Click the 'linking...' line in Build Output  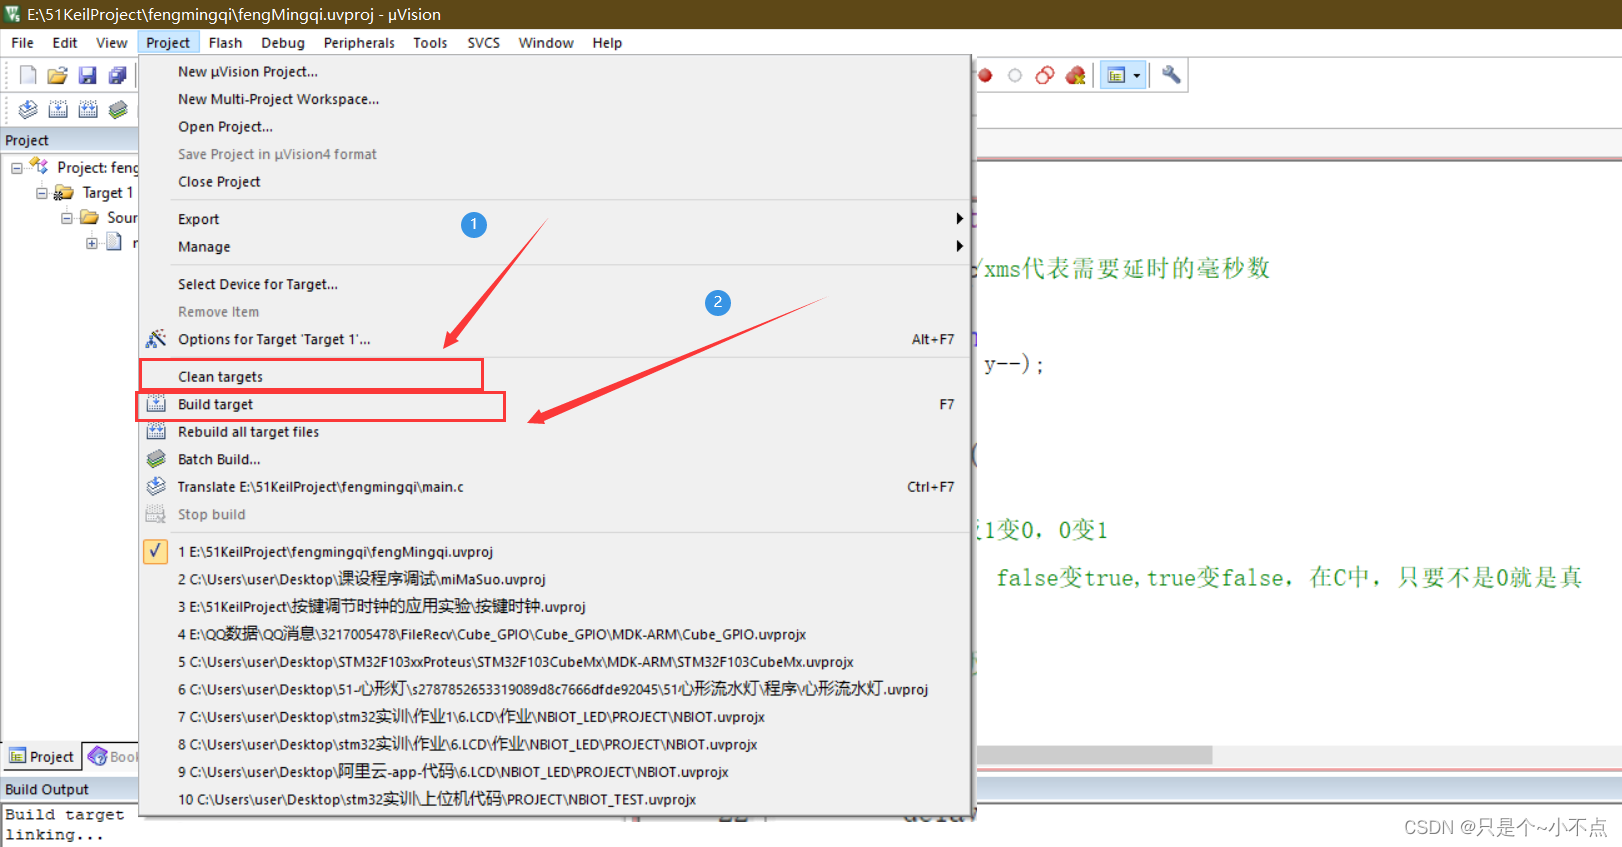[55, 835]
